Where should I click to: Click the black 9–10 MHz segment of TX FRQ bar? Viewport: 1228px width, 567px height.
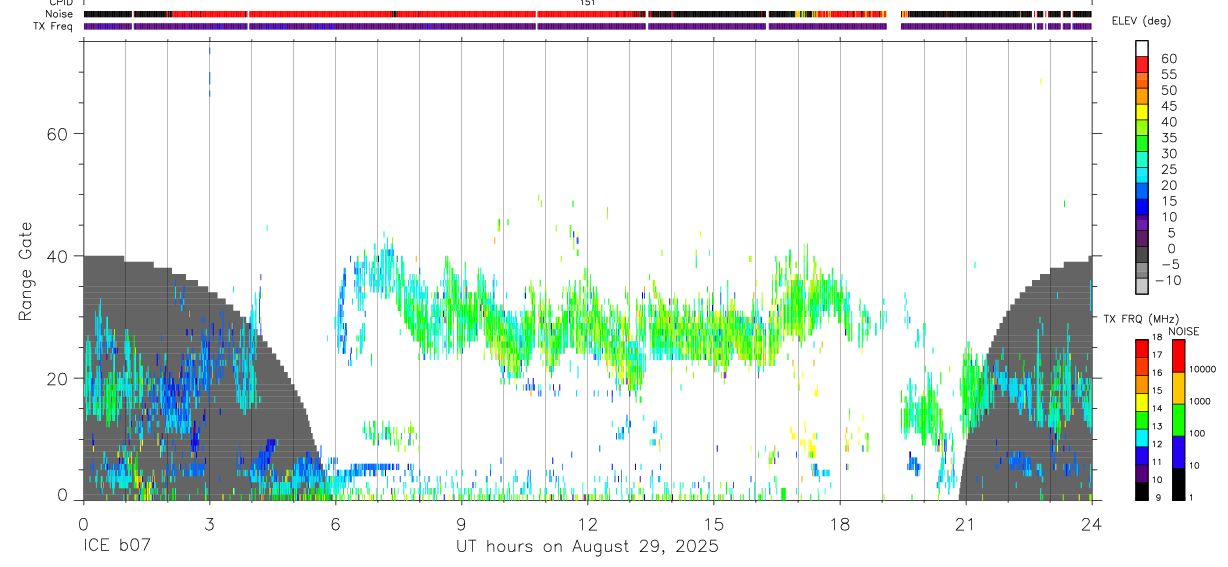[x=1142, y=490]
